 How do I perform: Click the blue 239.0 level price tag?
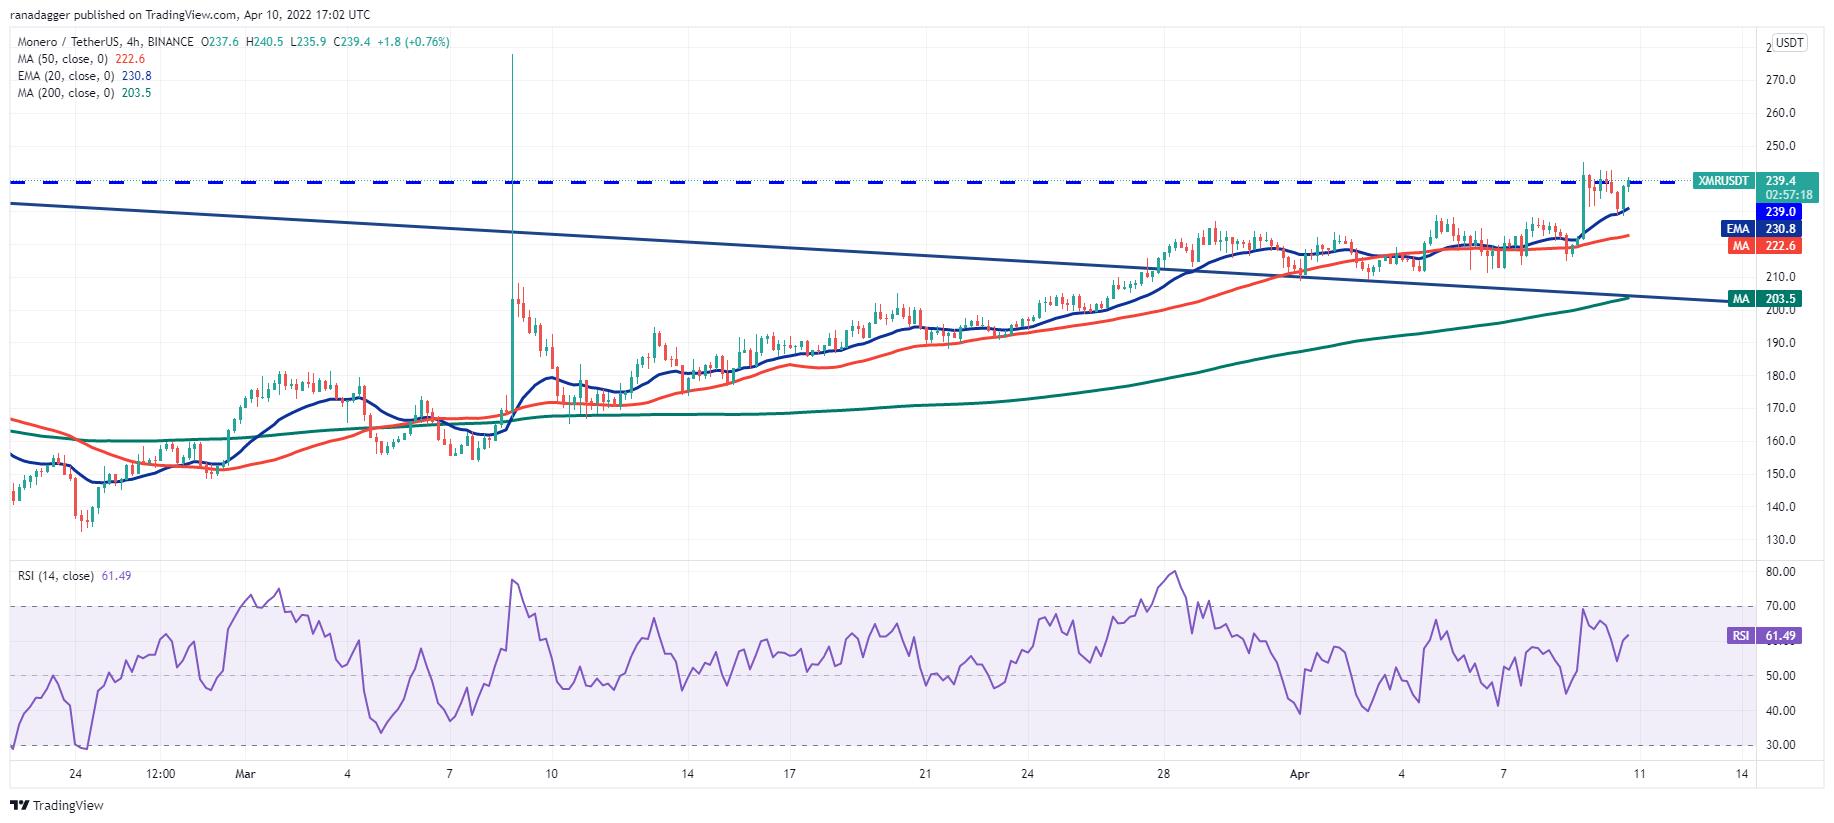point(1780,212)
